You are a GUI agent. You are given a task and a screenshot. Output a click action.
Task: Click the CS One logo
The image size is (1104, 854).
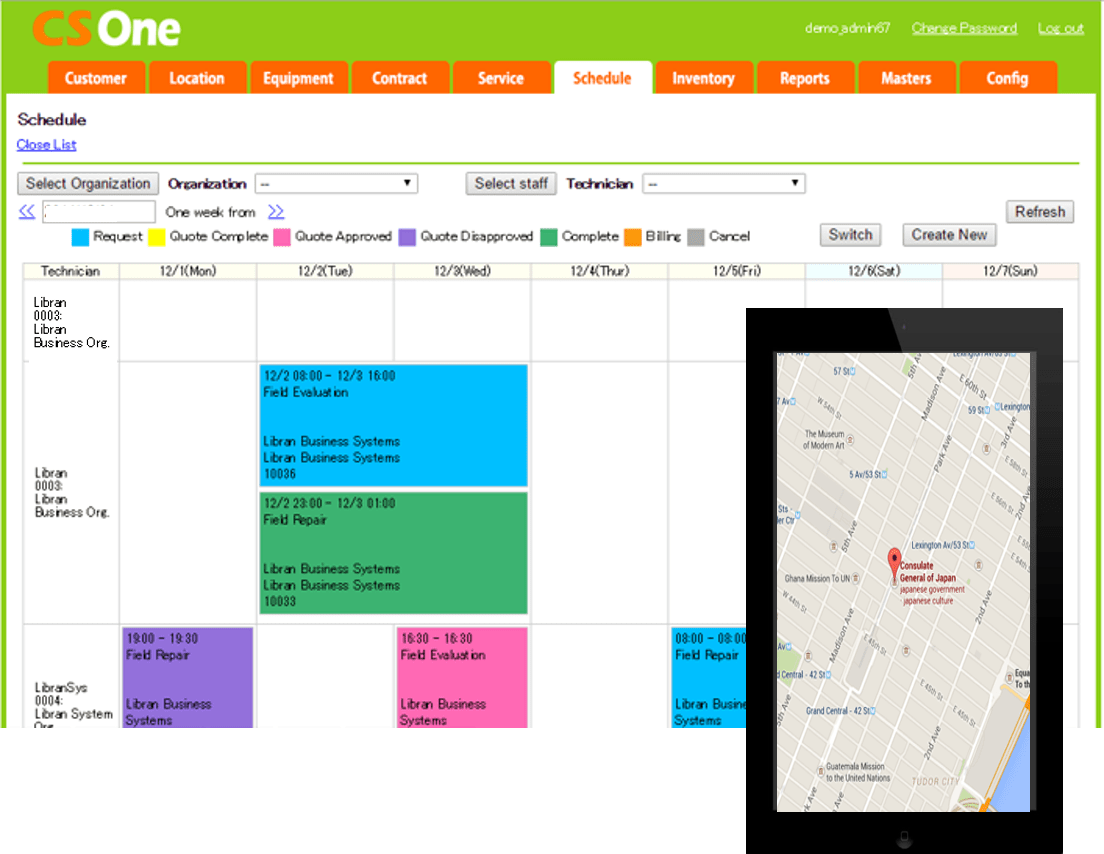coord(106,29)
